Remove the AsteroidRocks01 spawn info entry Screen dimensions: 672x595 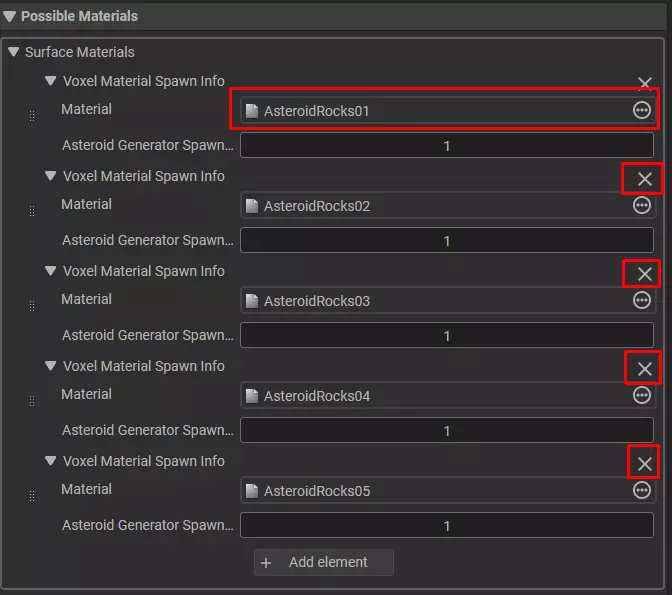coord(644,84)
